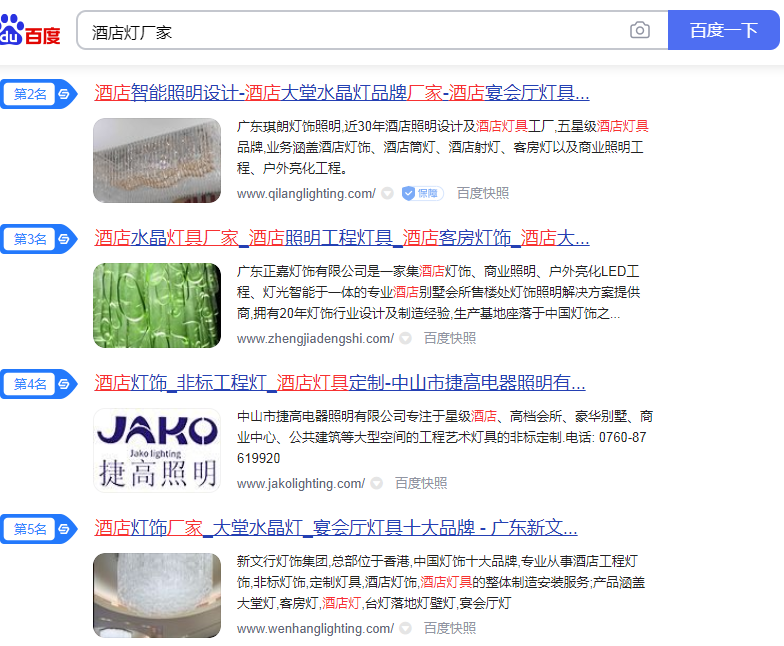Click the camera image-search icon
The image size is (784, 646).
pyautogui.click(x=640, y=30)
